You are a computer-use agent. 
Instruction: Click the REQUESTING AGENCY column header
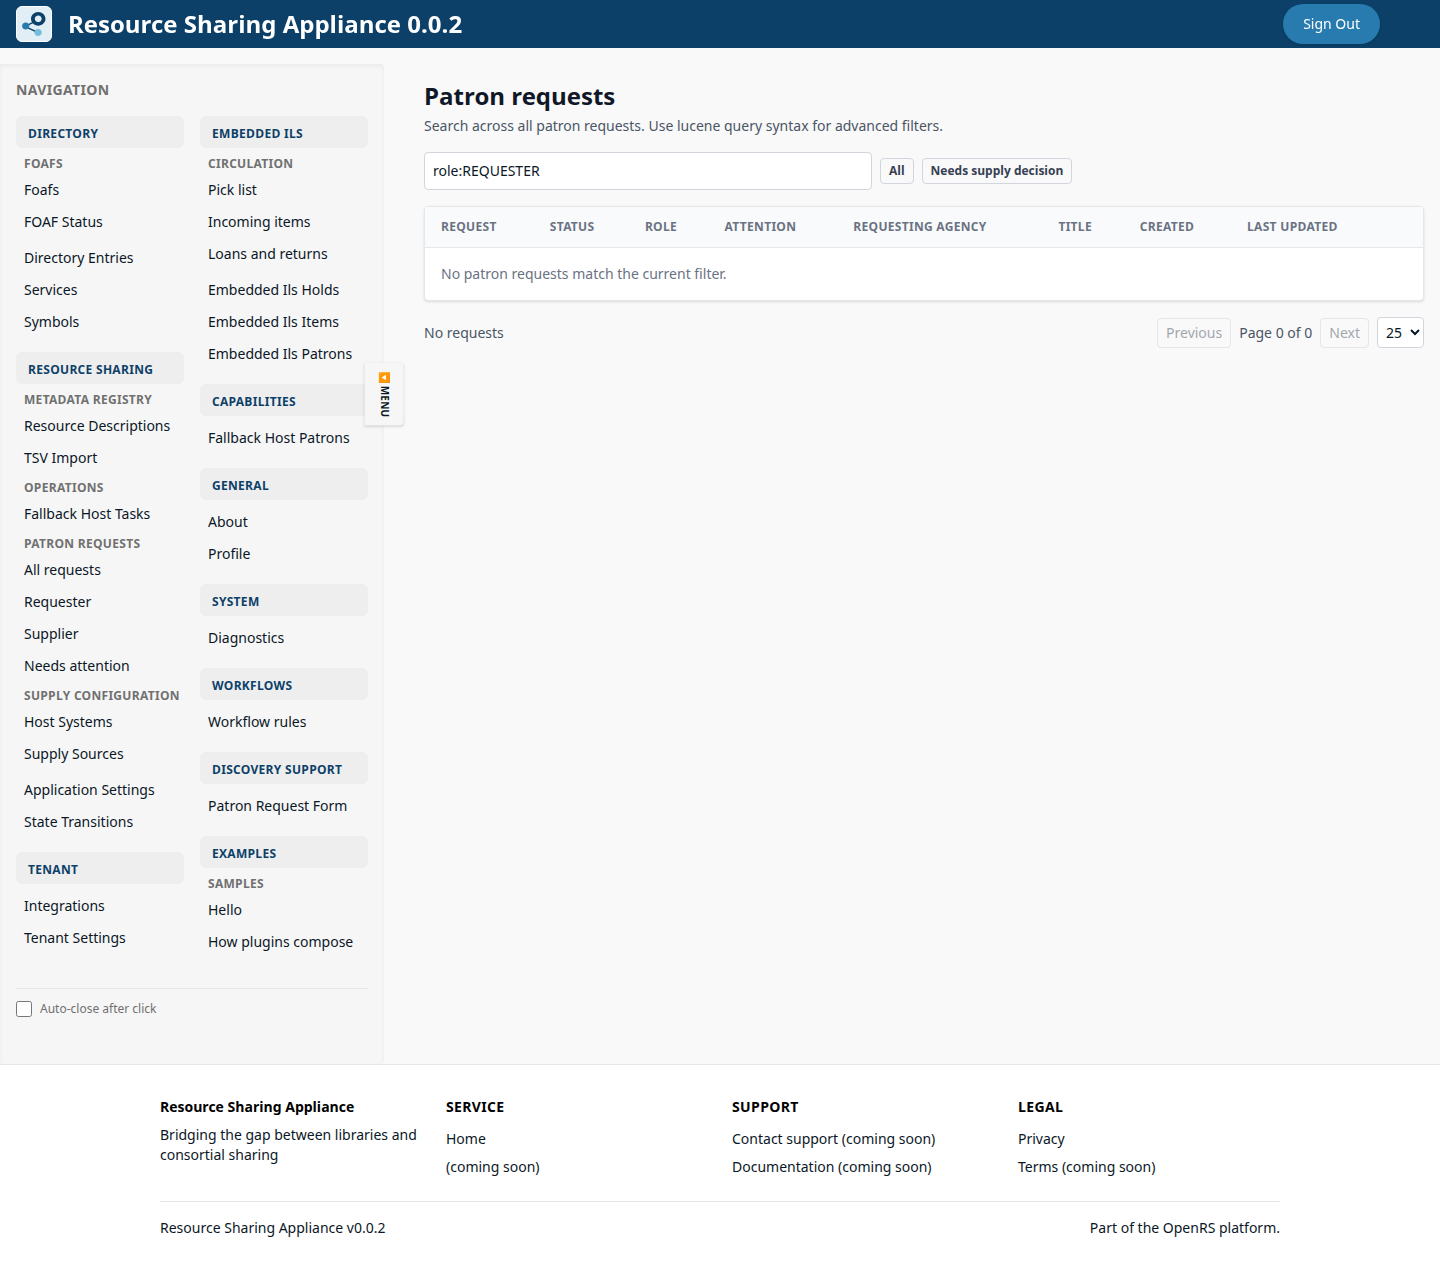tap(920, 227)
